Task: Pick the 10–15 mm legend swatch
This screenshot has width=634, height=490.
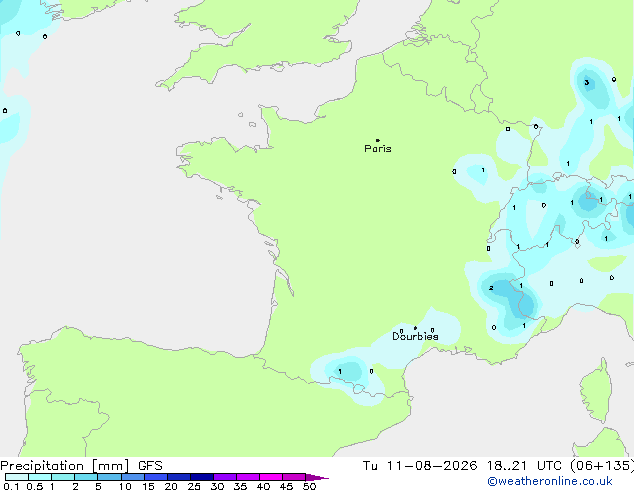Action: pos(133,477)
